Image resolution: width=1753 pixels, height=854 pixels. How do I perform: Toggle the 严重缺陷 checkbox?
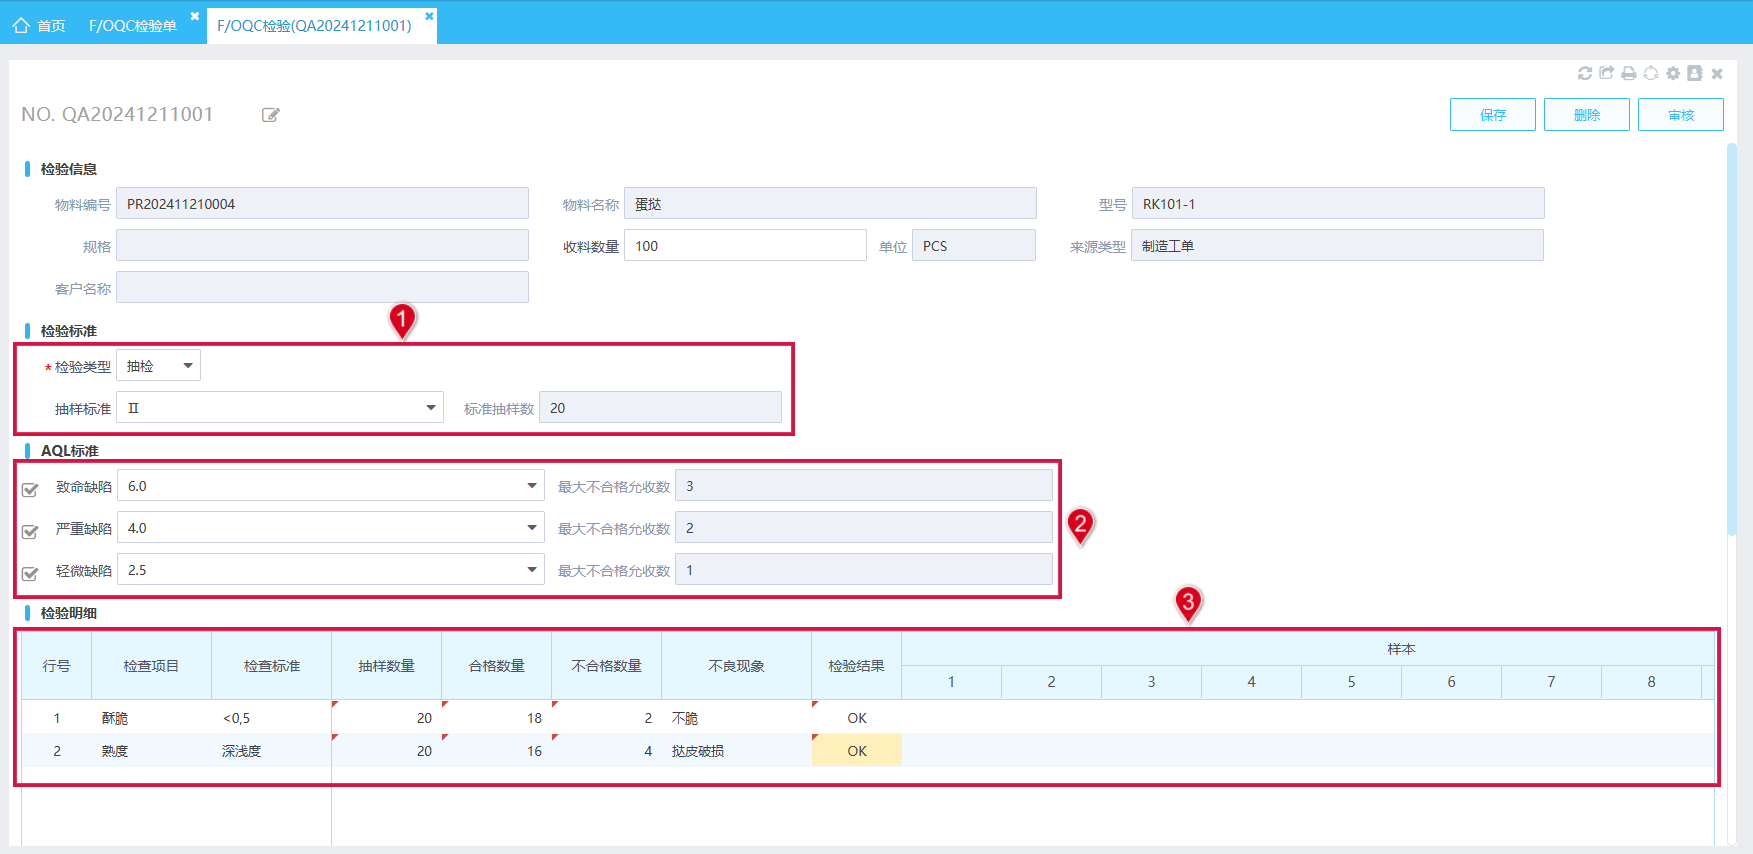[x=30, y=531]
